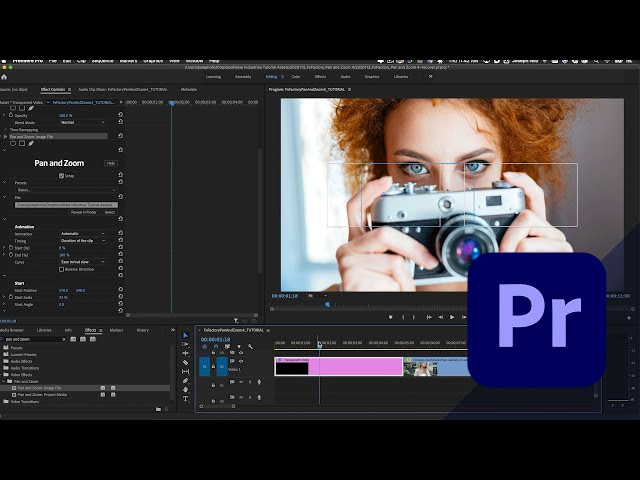Click 32-bit color effects filter badge
The width and height of the screenshot is (640, 480).
[x=83, y=339]
